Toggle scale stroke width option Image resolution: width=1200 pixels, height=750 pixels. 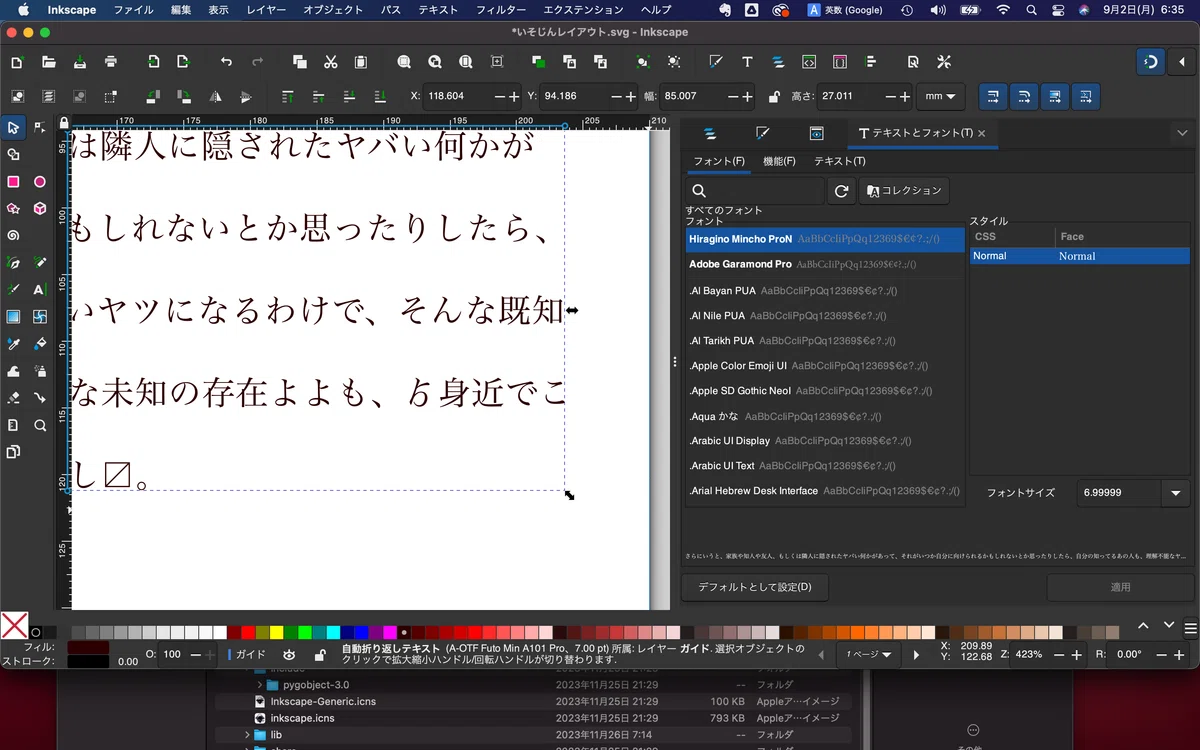click(x=993, y=97)
